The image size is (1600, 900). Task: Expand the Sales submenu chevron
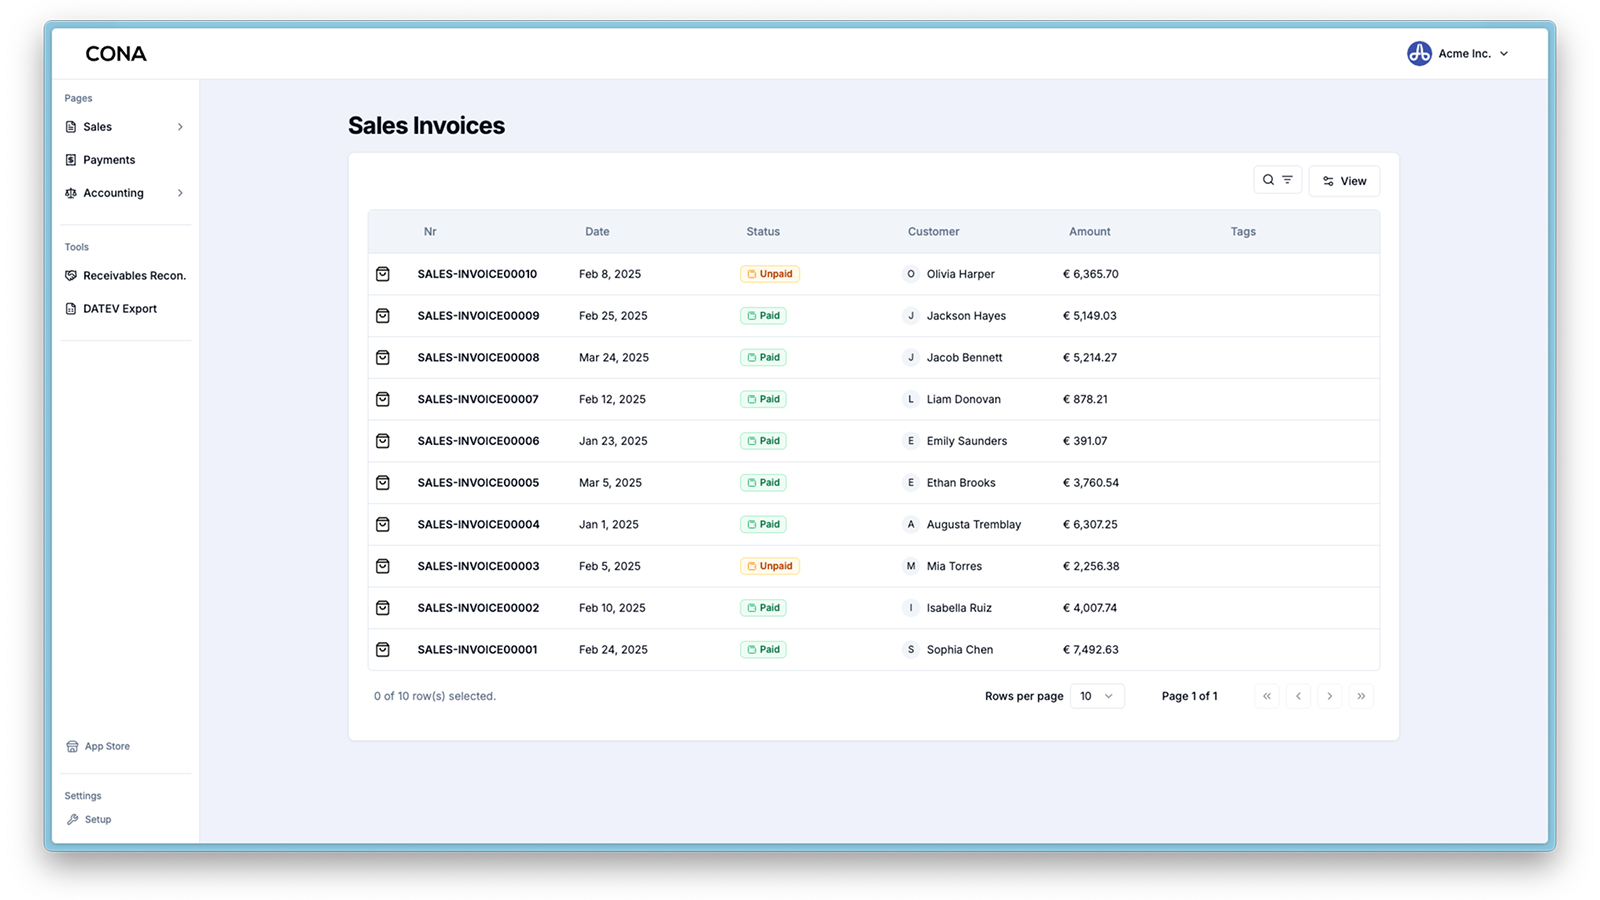click(x=180, y=127)
